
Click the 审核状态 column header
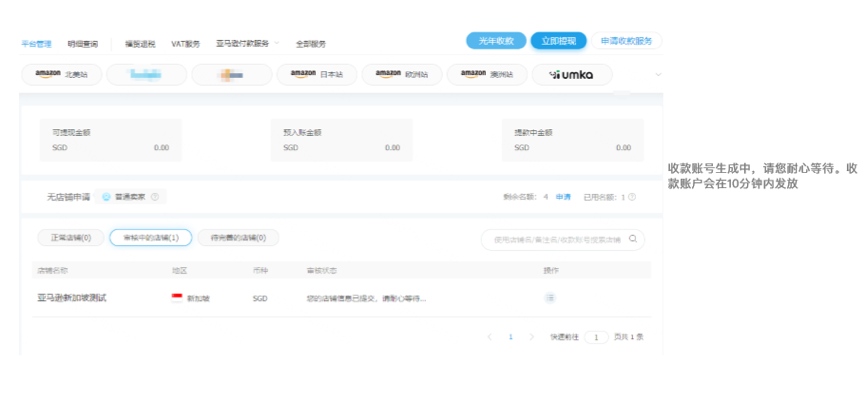click(322, 271)
